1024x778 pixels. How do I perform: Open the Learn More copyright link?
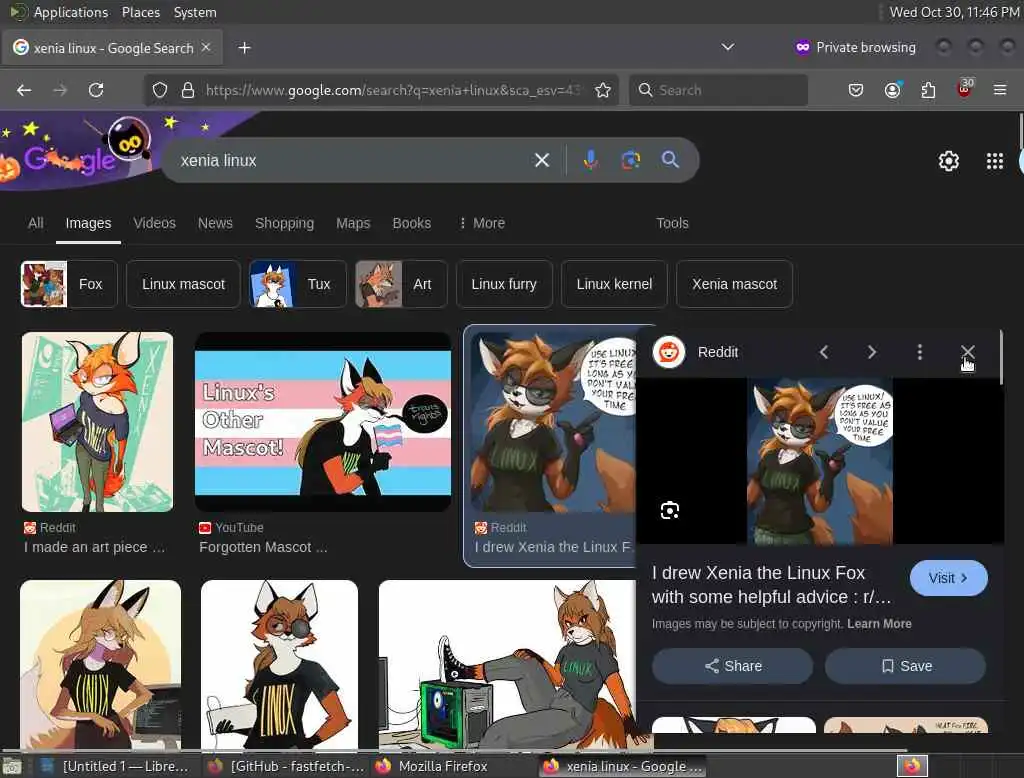[x=879, y=624]
